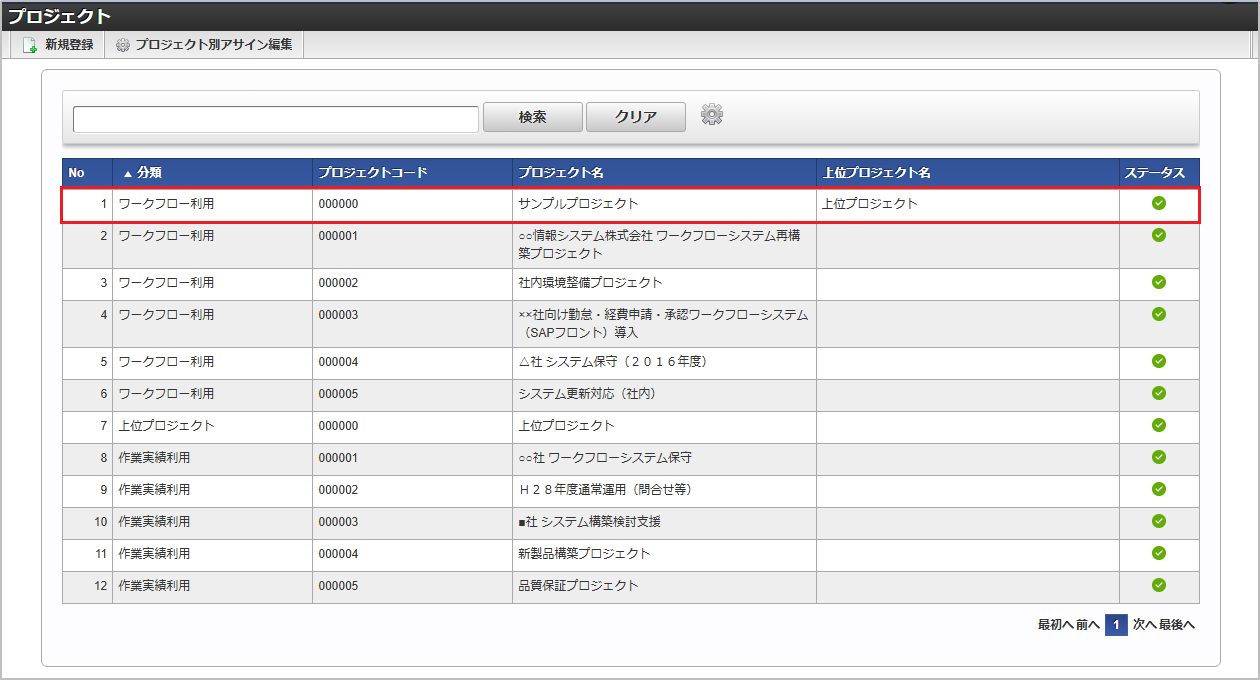Focus the project search text field

point(275,119)
